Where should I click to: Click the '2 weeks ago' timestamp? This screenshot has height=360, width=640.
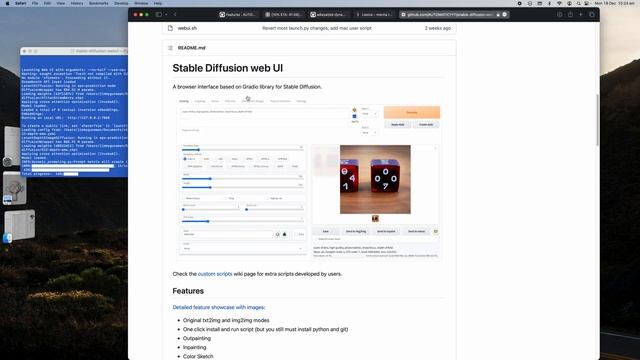pyautogui.click(x=438, y=28)
